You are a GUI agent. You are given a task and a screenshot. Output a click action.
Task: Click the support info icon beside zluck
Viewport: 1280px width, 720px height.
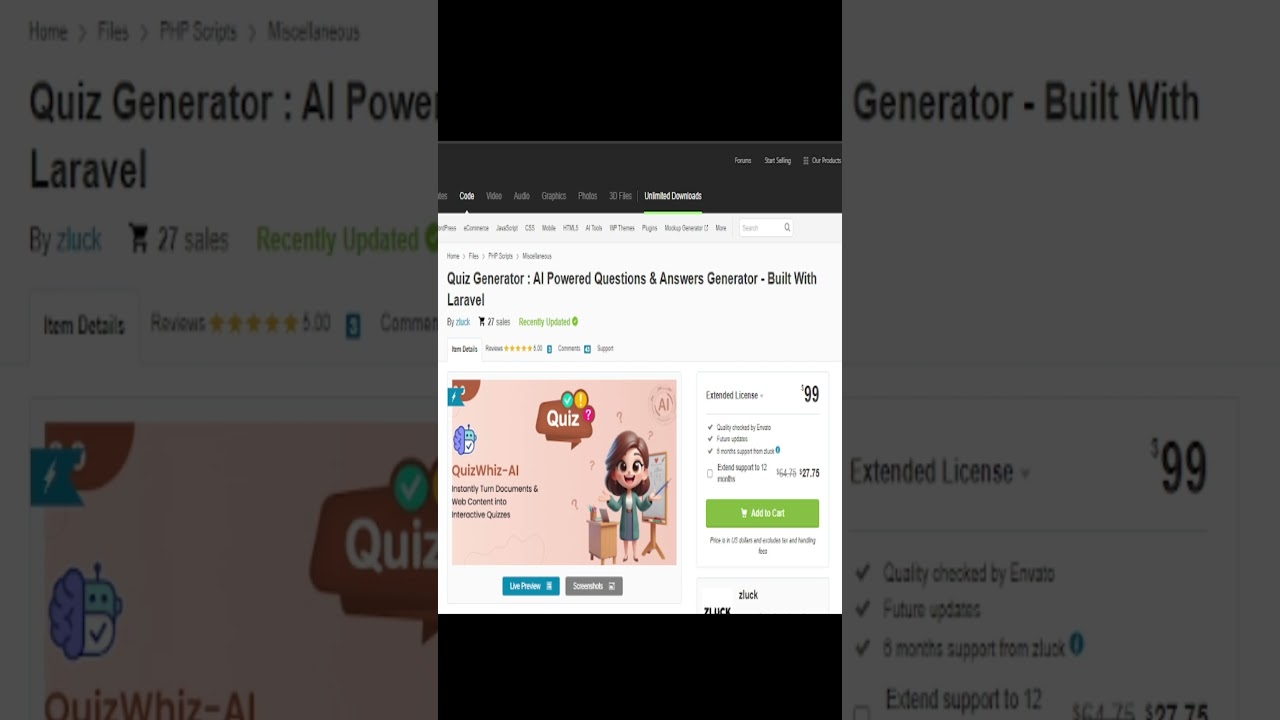point(778,450)
